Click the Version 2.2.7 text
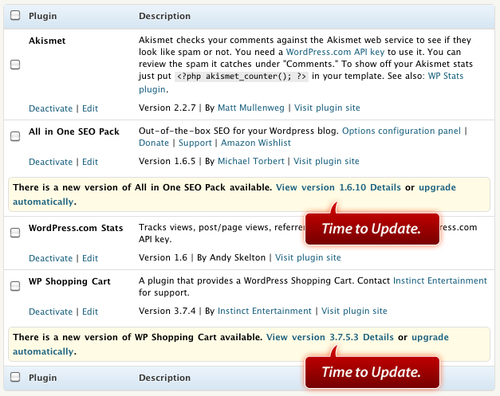The width and height of the screenshot is (500, 396). tap(167, 108)
